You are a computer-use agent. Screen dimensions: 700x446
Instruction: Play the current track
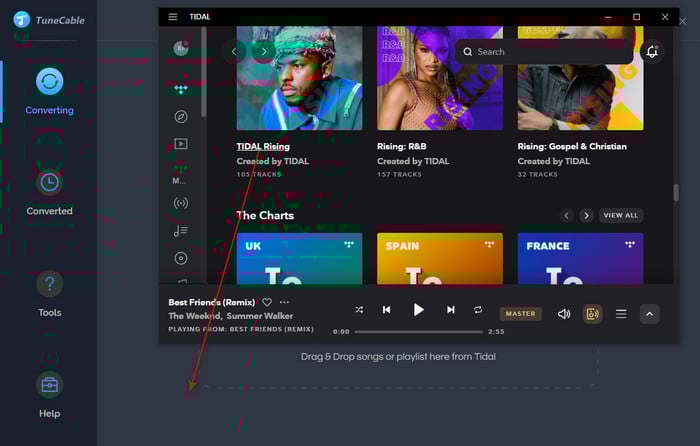(x=418, y=310)
